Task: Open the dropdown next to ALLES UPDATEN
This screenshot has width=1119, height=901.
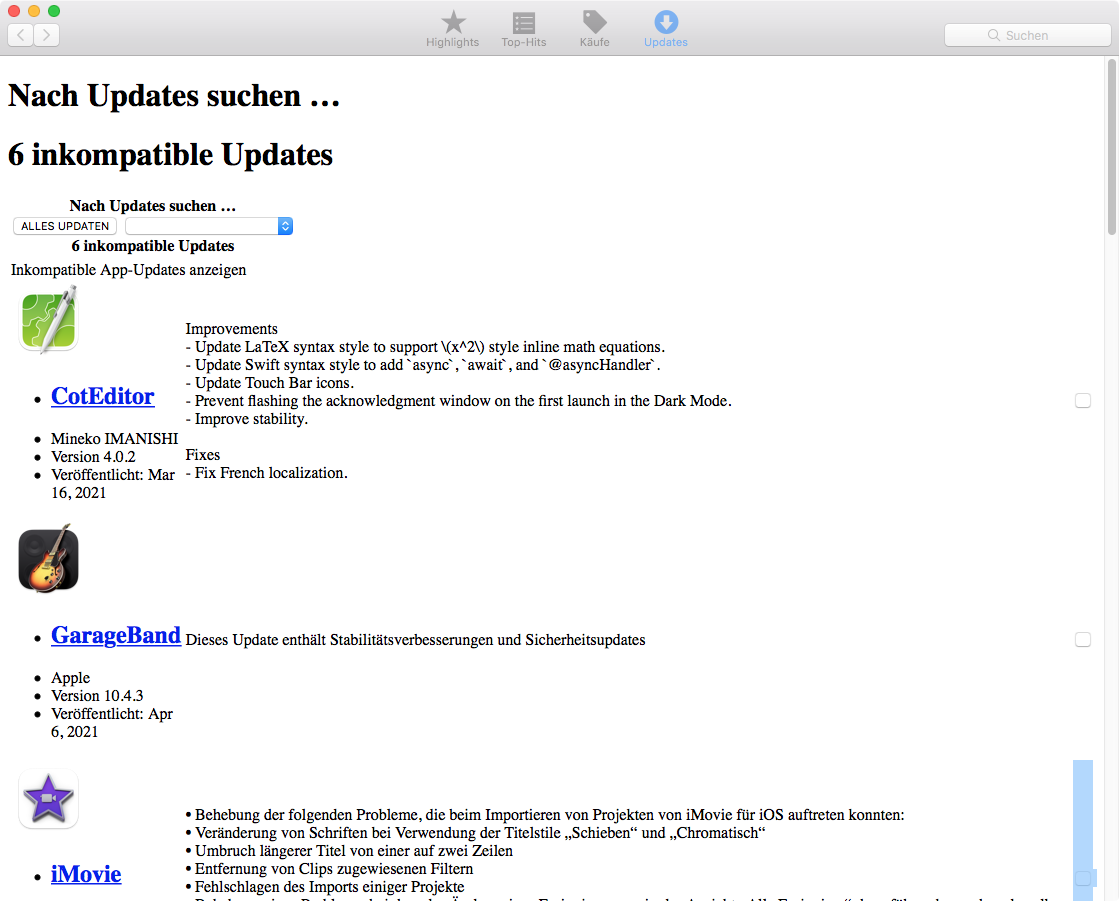Action: pyautogui.click(x=209, y=226)
